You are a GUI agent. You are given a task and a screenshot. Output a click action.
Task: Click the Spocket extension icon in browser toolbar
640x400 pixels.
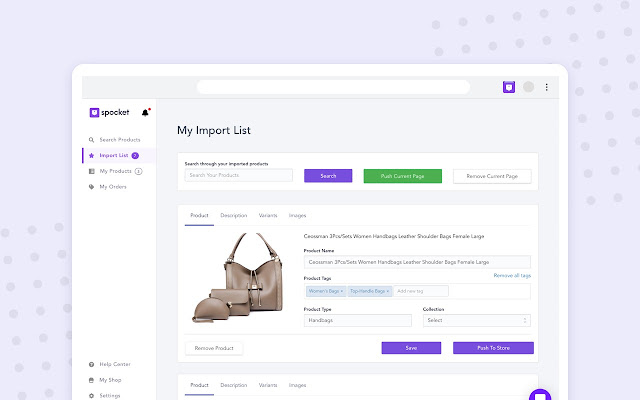(509, 87)
